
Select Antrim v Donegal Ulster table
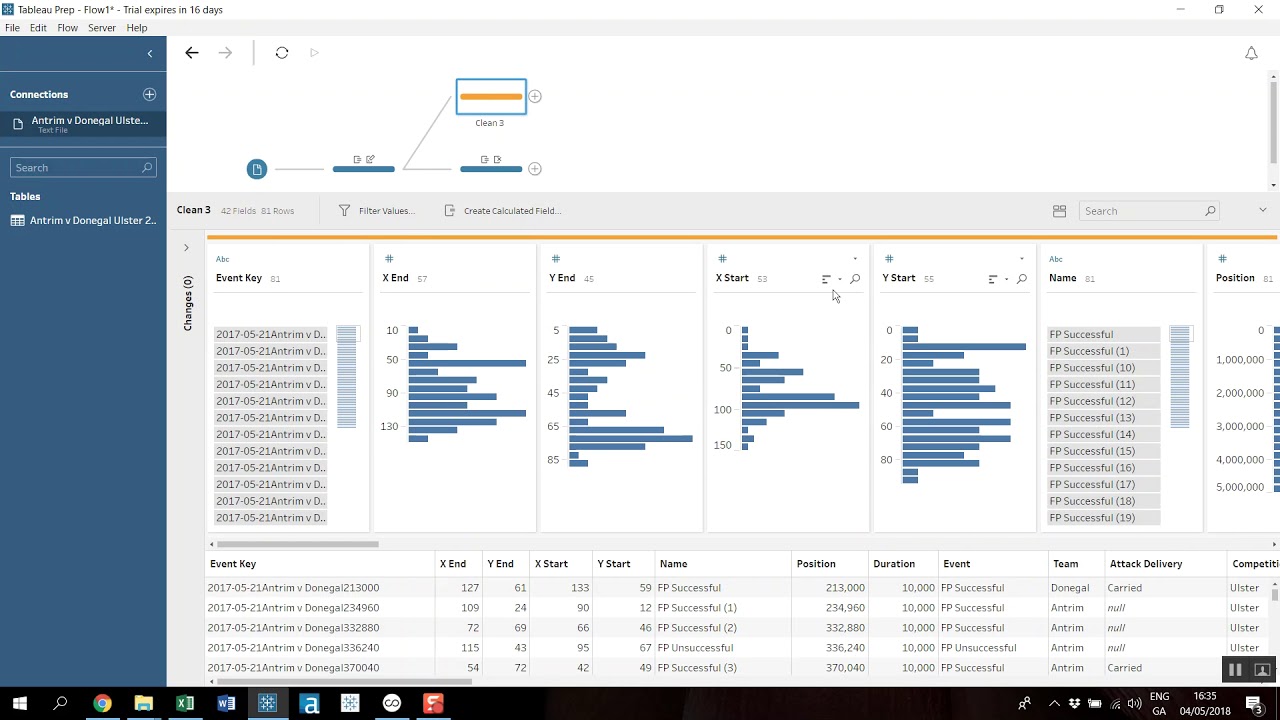click(x=83, y=220)
